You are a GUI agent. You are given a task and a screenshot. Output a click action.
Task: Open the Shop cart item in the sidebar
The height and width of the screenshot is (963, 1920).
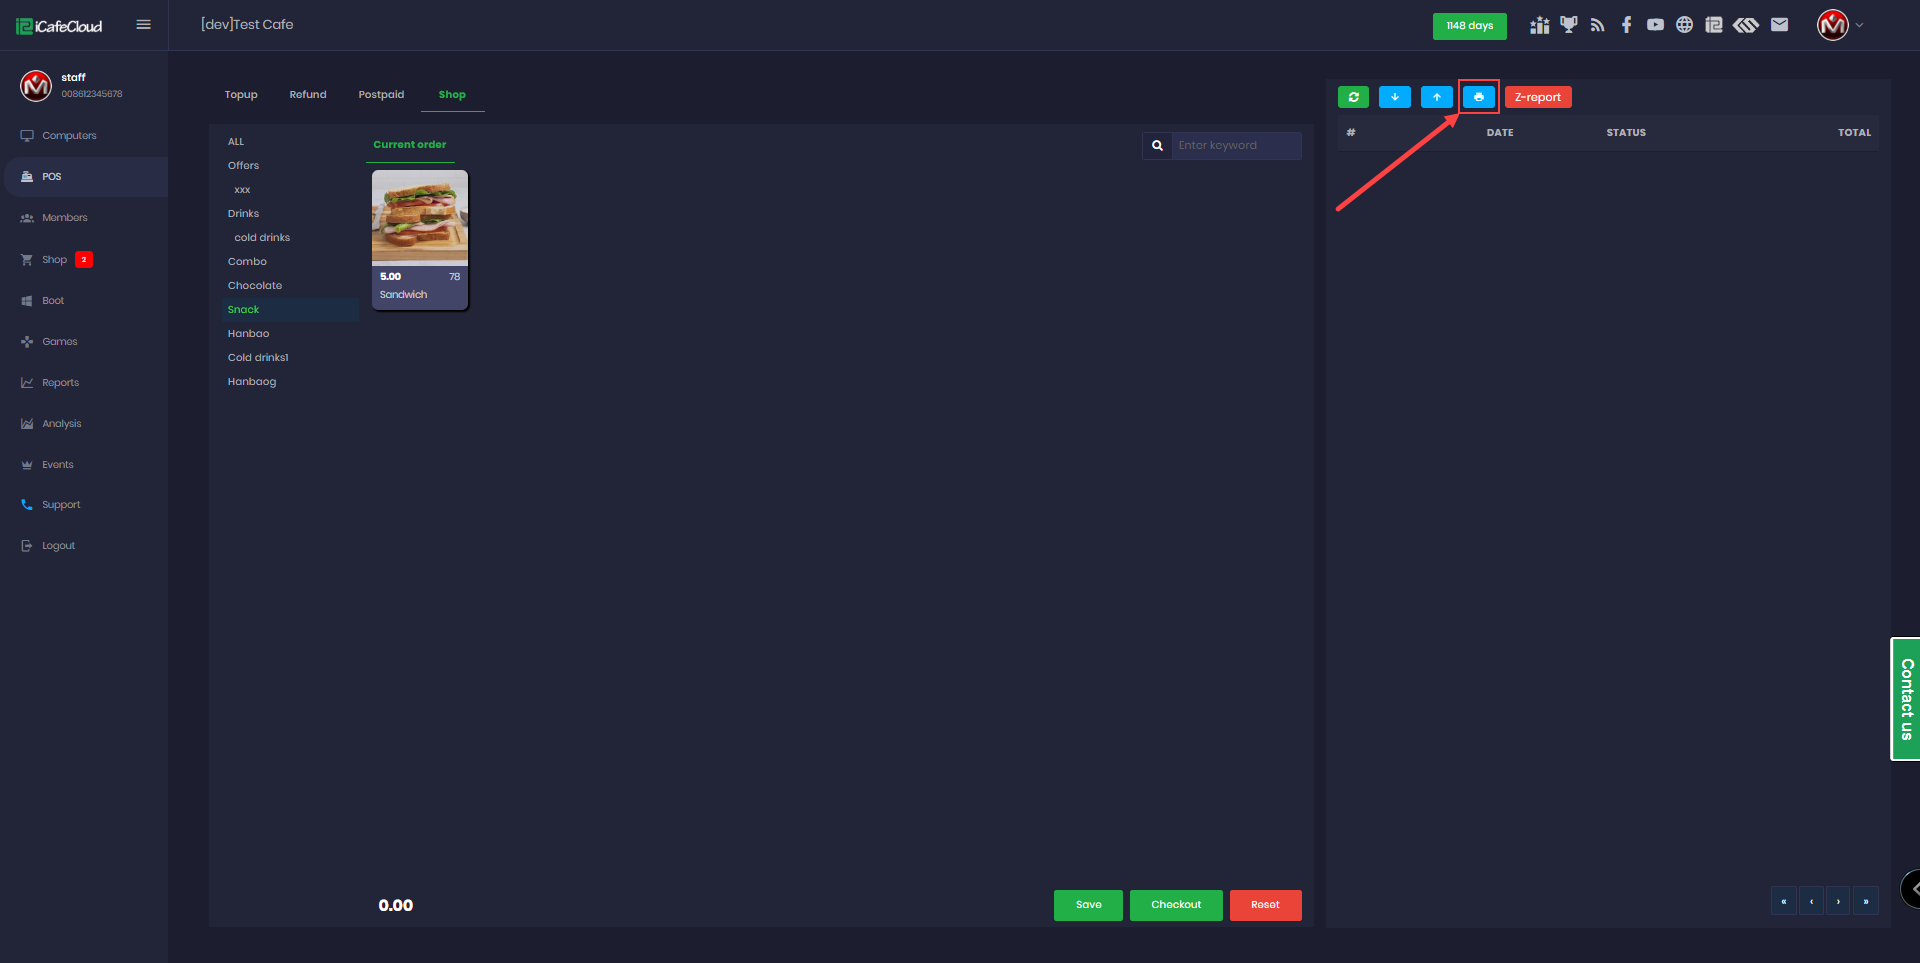pos(84,260)
